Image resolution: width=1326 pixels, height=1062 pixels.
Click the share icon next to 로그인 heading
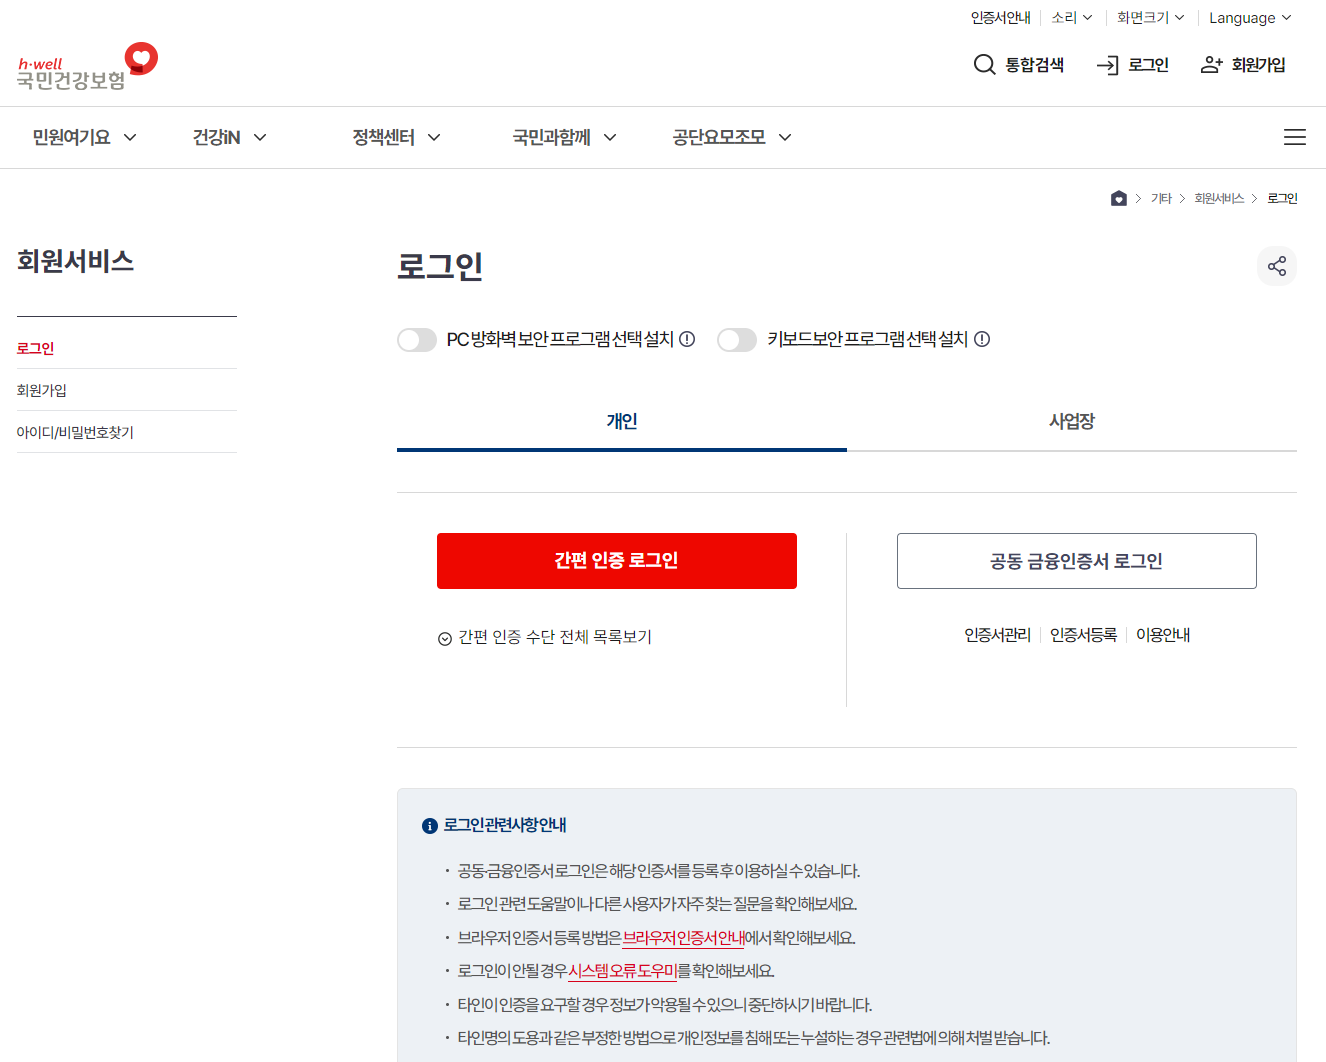point(1277,266)
